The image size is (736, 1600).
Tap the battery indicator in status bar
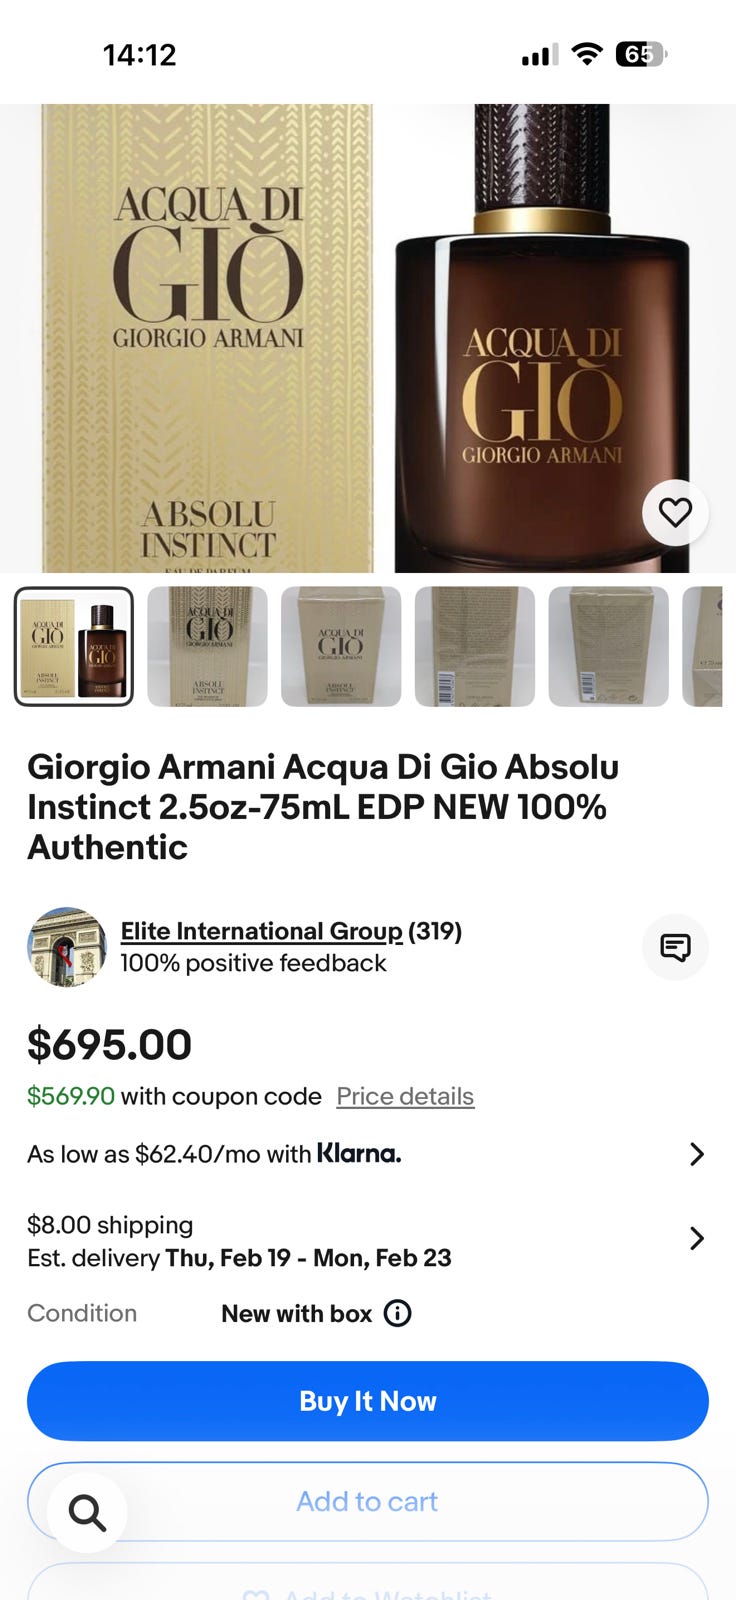641,54
